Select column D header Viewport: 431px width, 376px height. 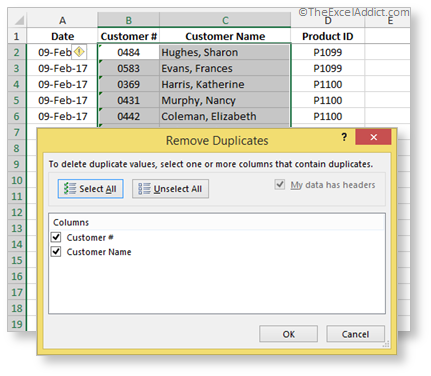328,21
